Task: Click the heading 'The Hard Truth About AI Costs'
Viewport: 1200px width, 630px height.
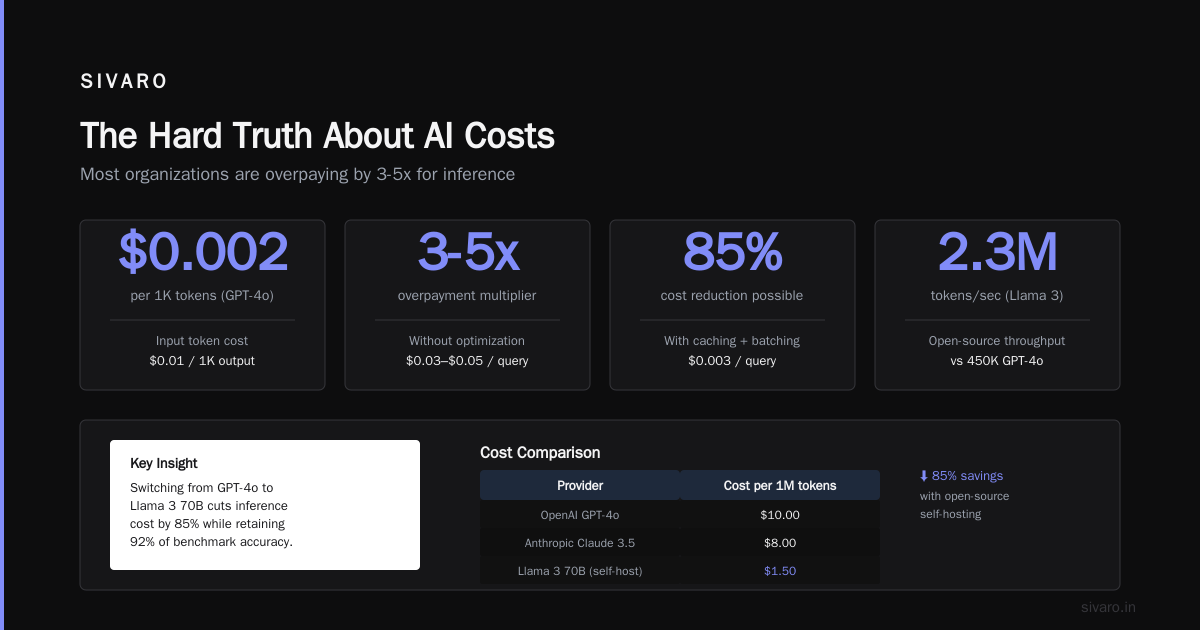Action: pyautogui.click(x=317, y=136)
